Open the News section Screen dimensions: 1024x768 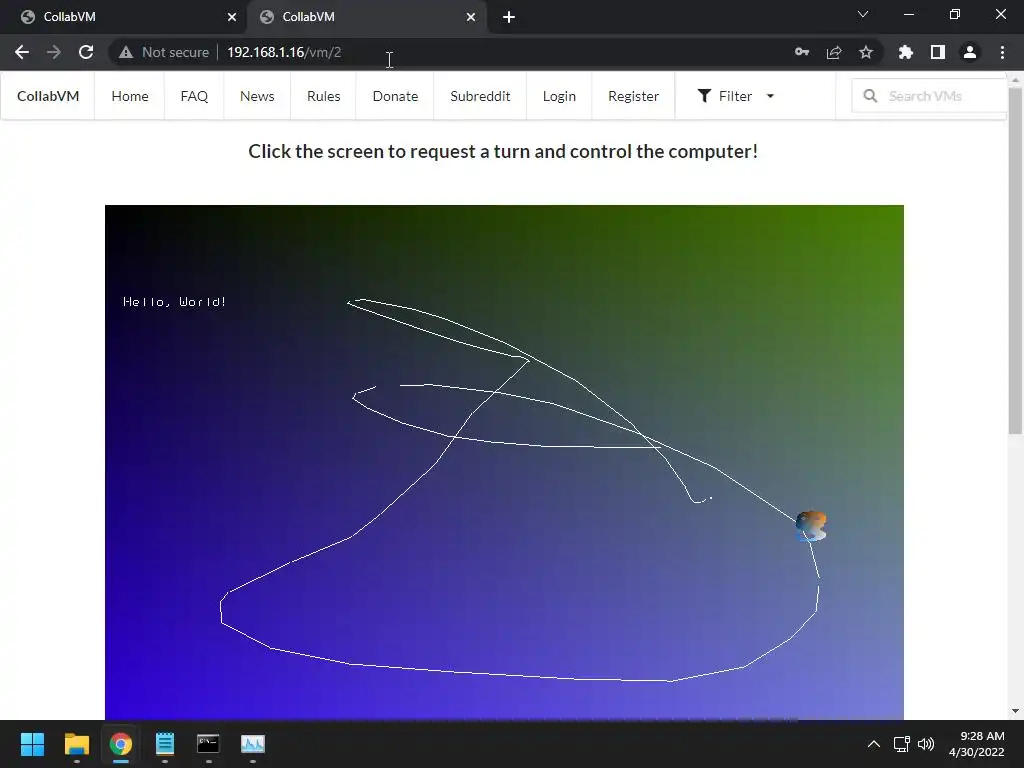[x=257, y=96]
